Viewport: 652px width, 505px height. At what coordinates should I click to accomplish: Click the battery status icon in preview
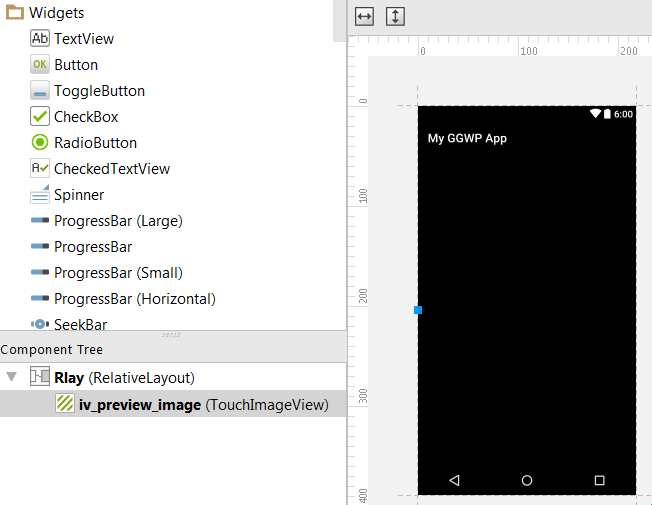click(607, 114)
